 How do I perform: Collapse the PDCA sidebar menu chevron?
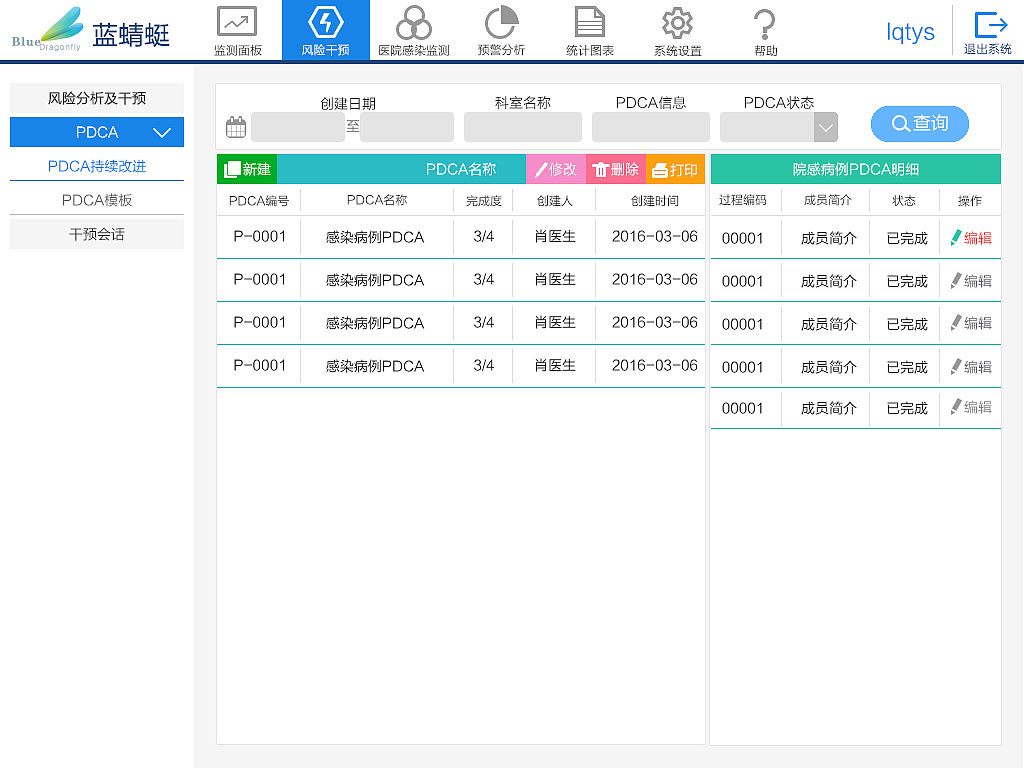(x=162, y=133)
